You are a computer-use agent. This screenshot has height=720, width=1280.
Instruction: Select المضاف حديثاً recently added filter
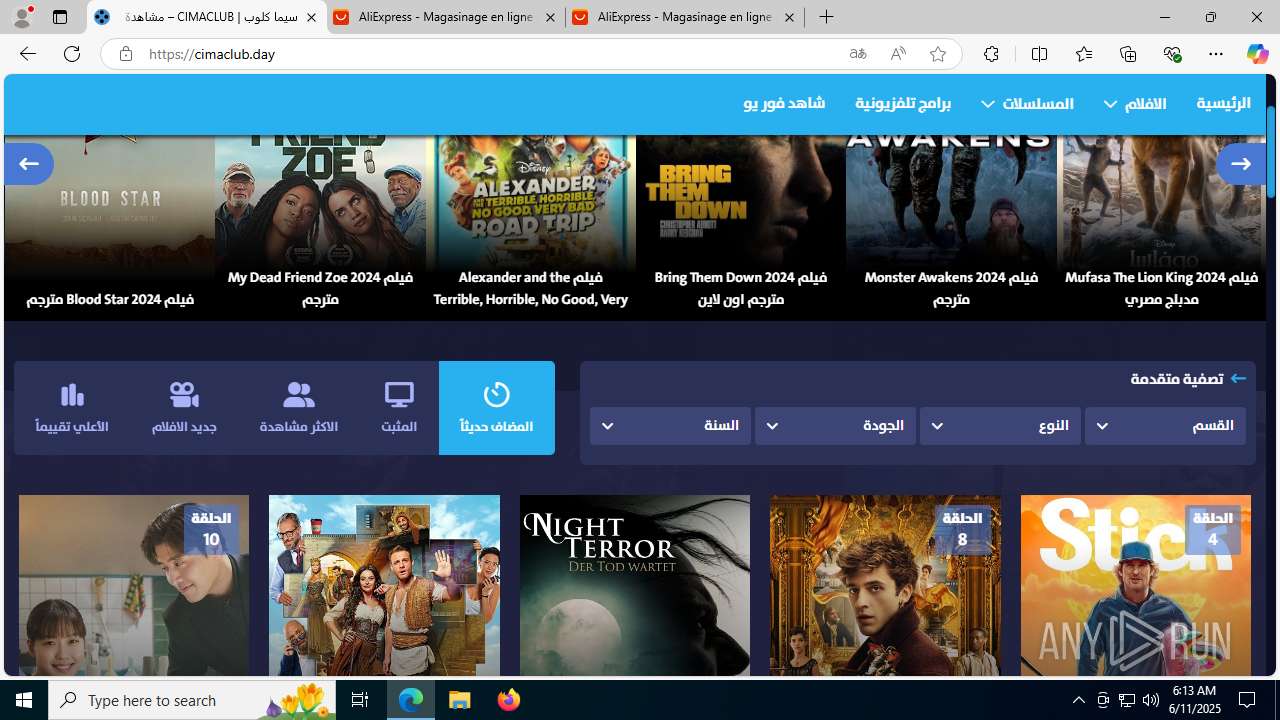(x=496, y=408)
